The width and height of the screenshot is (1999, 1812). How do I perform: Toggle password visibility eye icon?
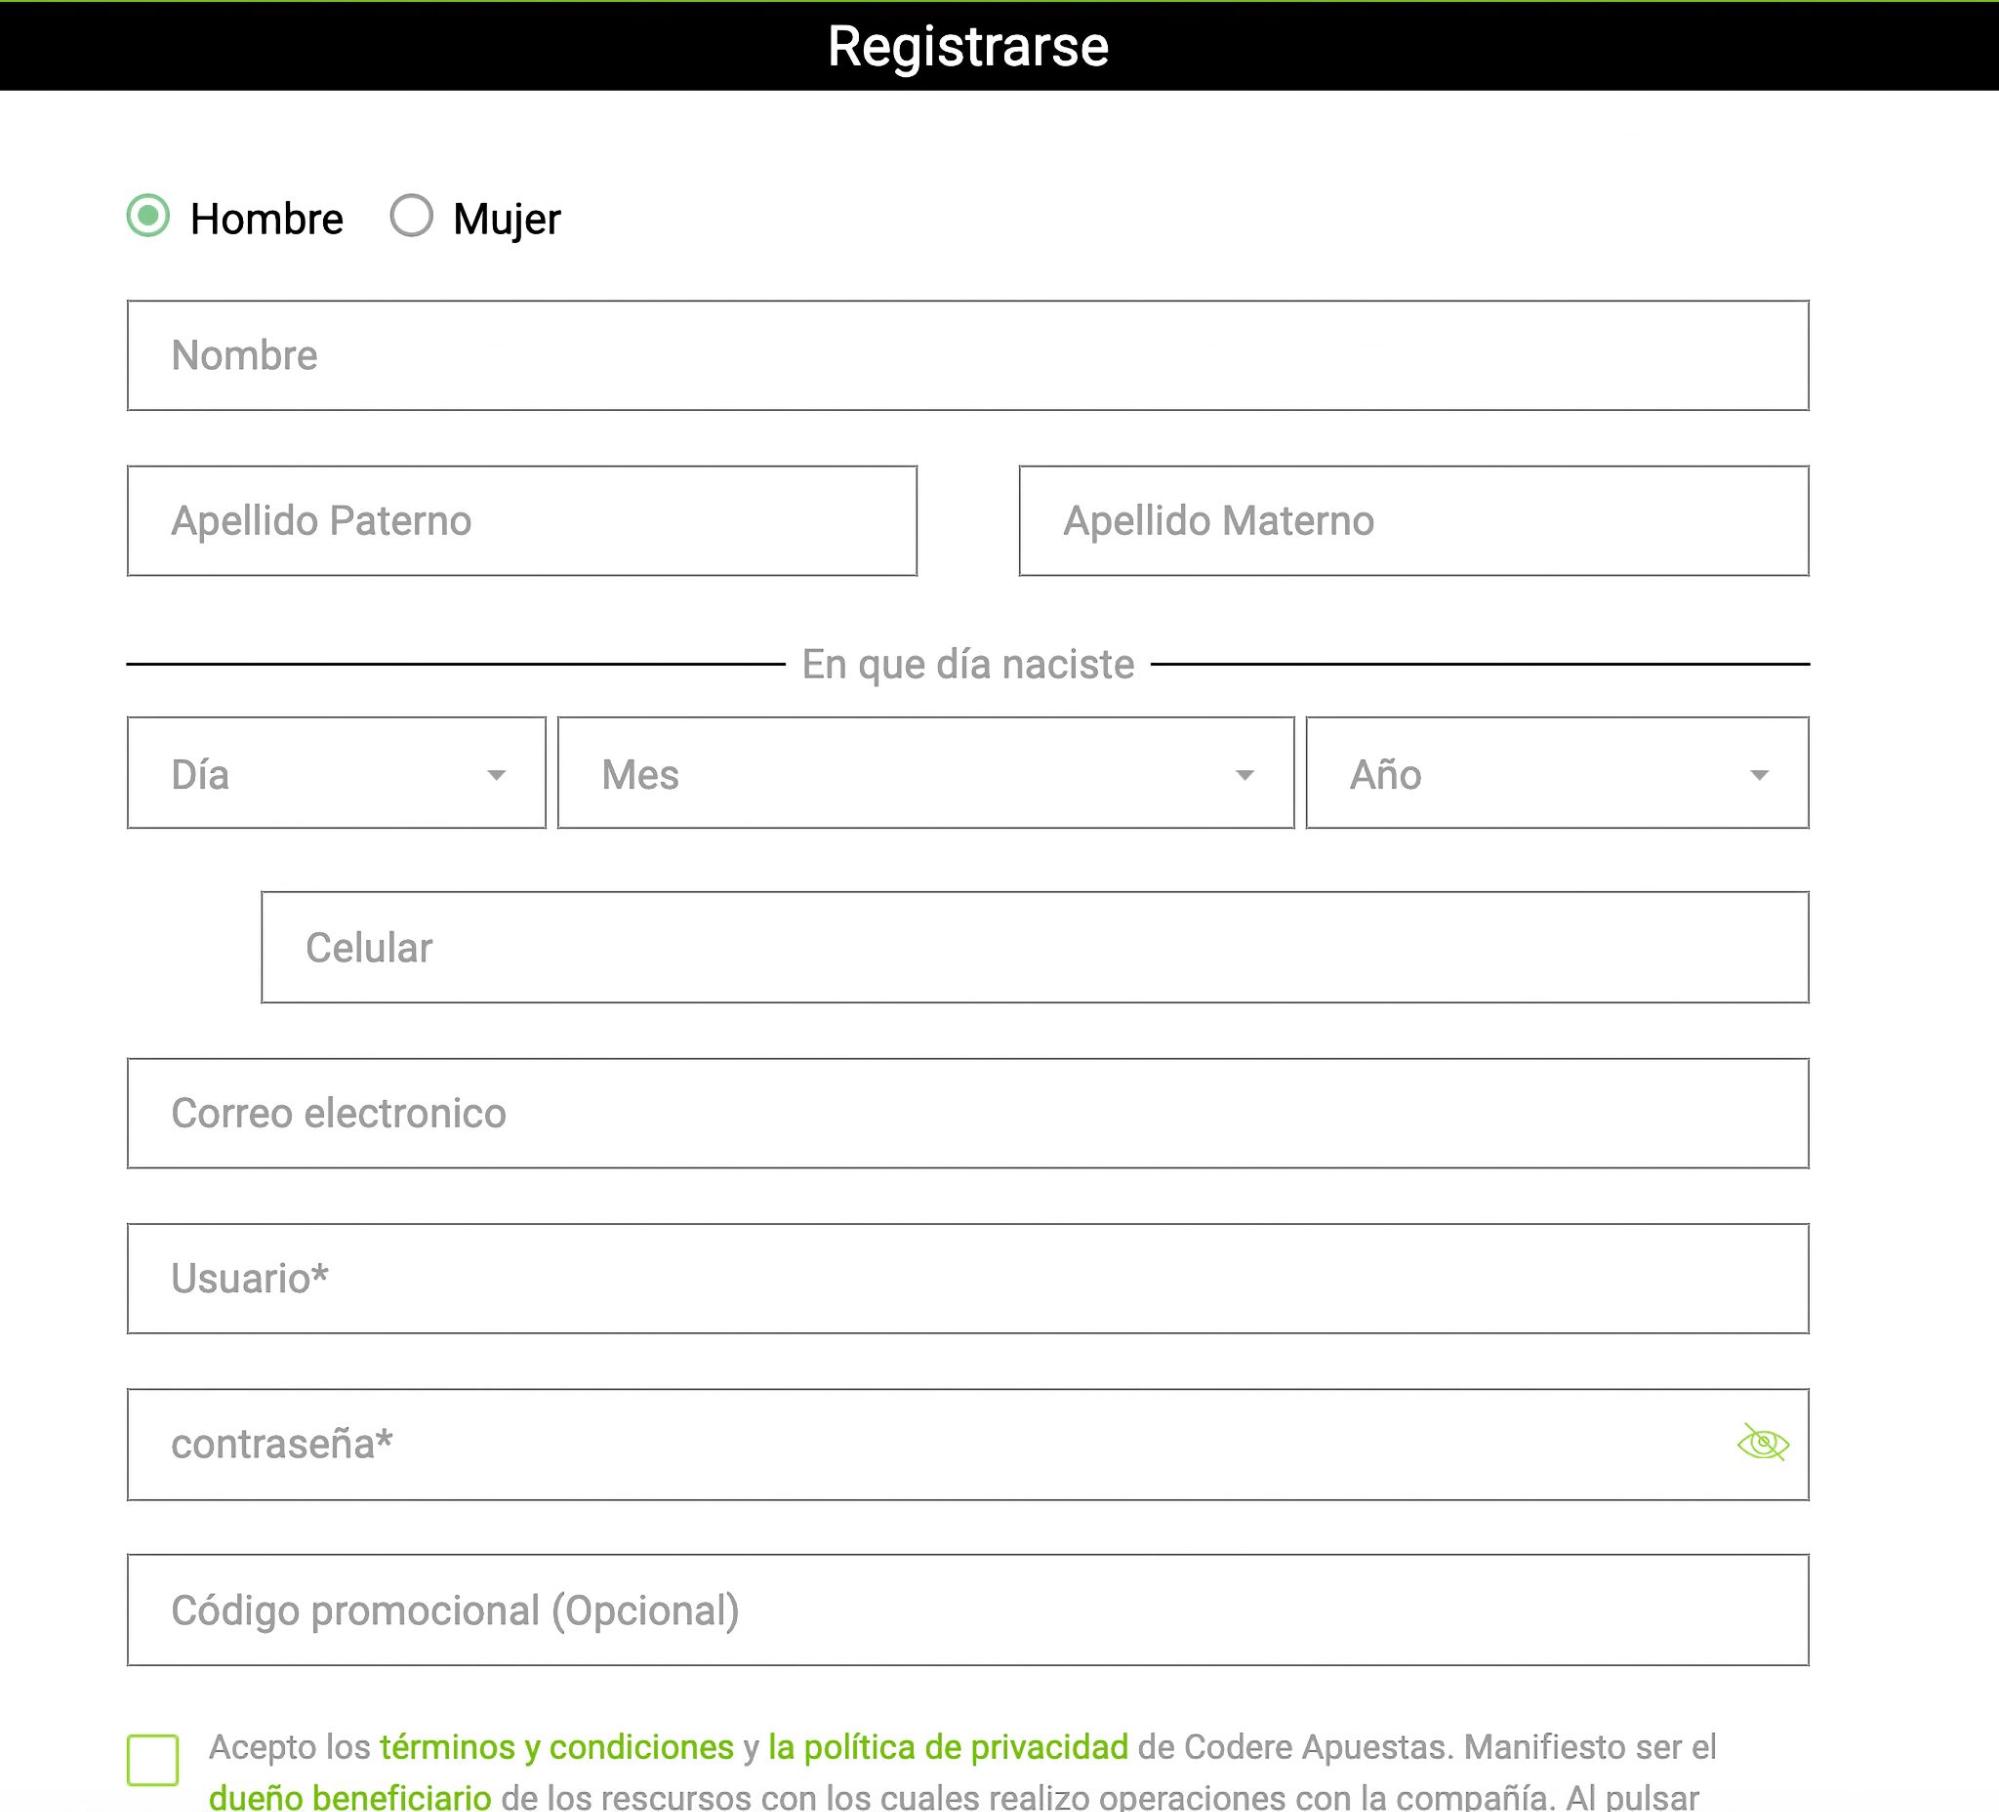1762,1441
